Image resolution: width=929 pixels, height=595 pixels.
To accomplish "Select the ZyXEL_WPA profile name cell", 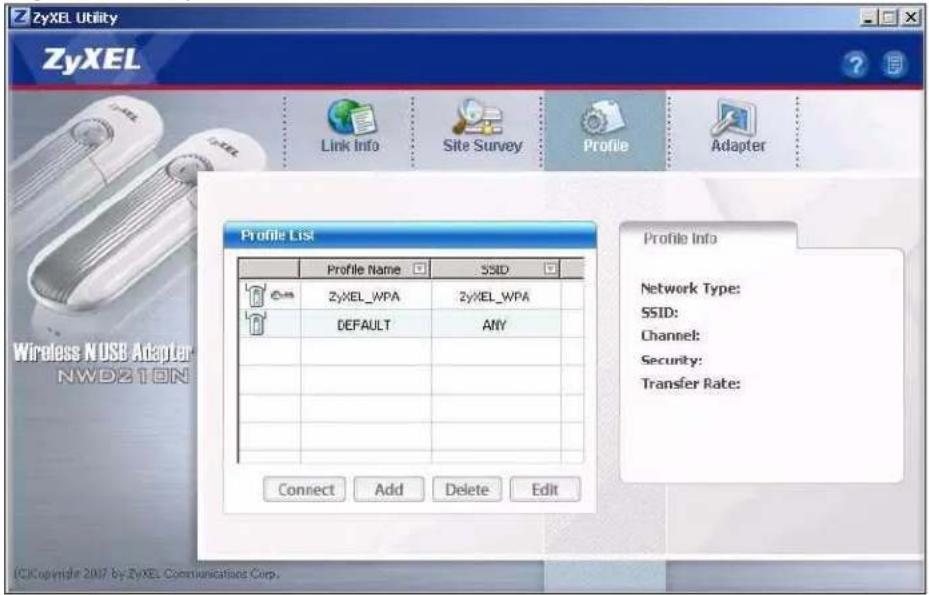I will (x=366, y=296).
